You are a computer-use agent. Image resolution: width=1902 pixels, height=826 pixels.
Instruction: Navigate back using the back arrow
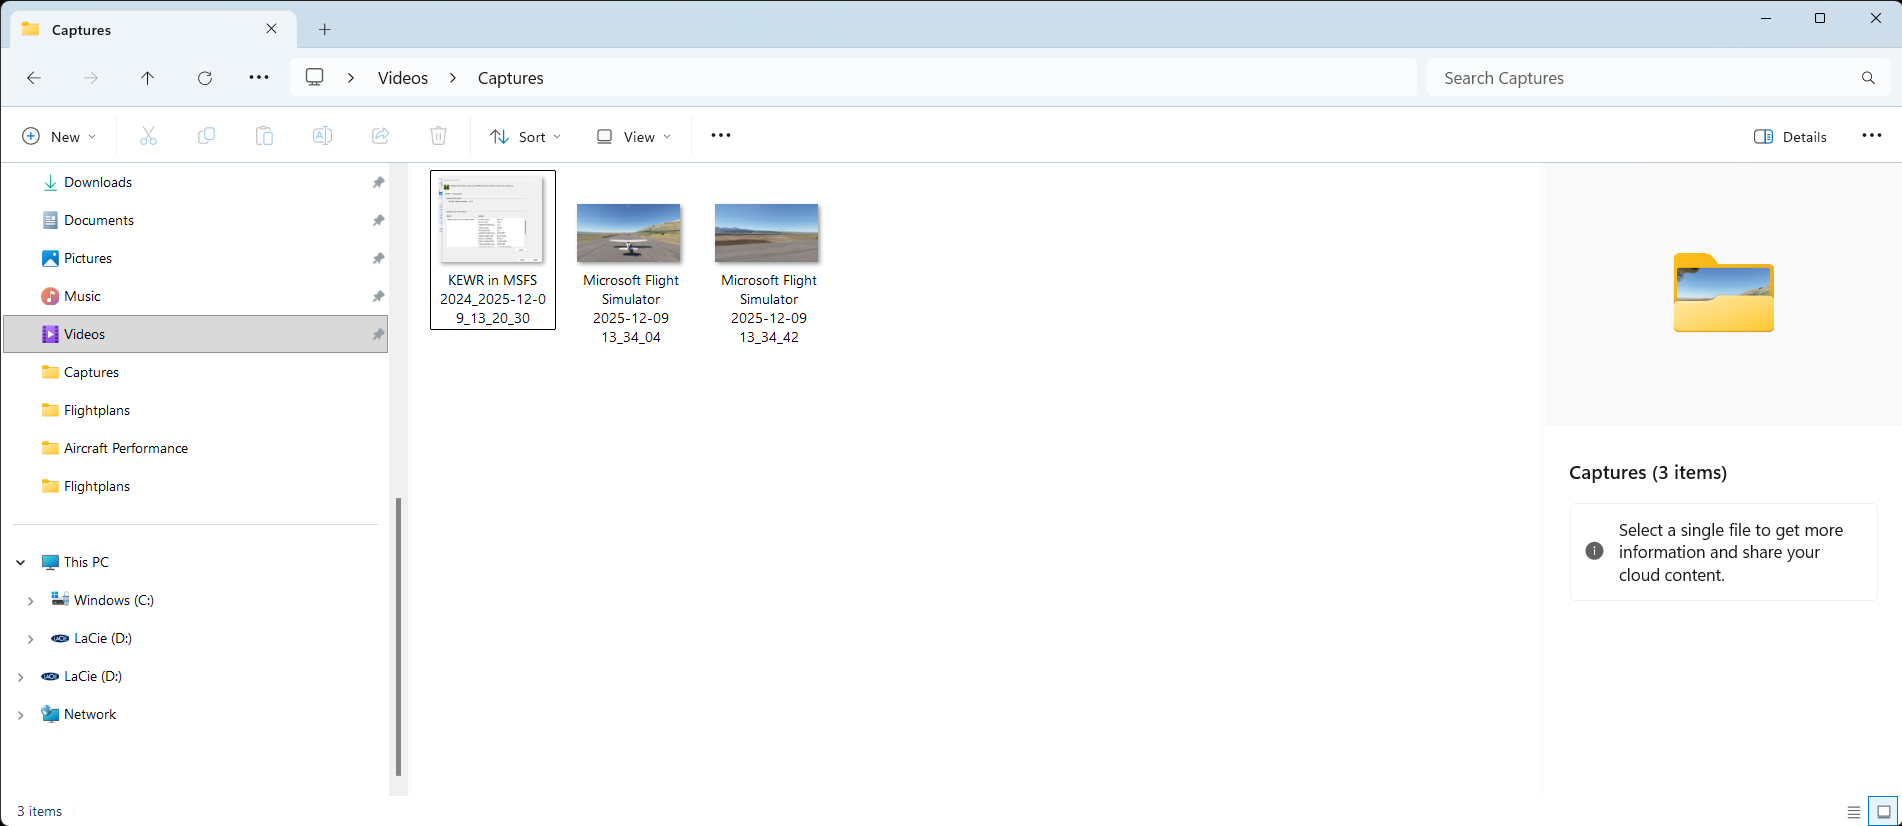(34, 78)
